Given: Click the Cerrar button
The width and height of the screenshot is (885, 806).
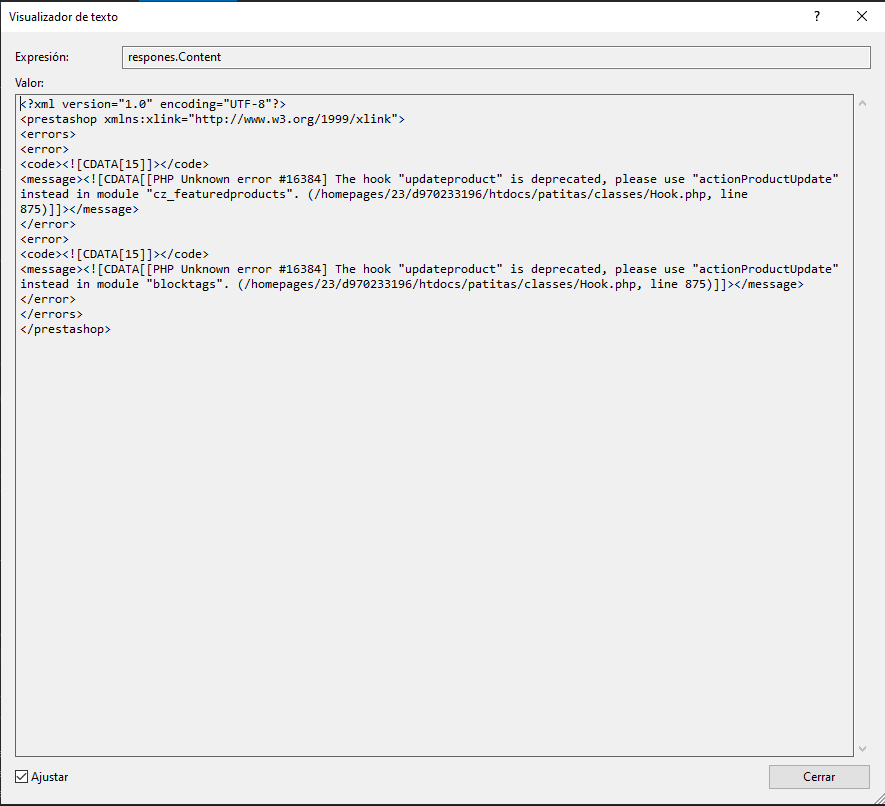Looking at the screenshot, I should click(x=819, y=777).
